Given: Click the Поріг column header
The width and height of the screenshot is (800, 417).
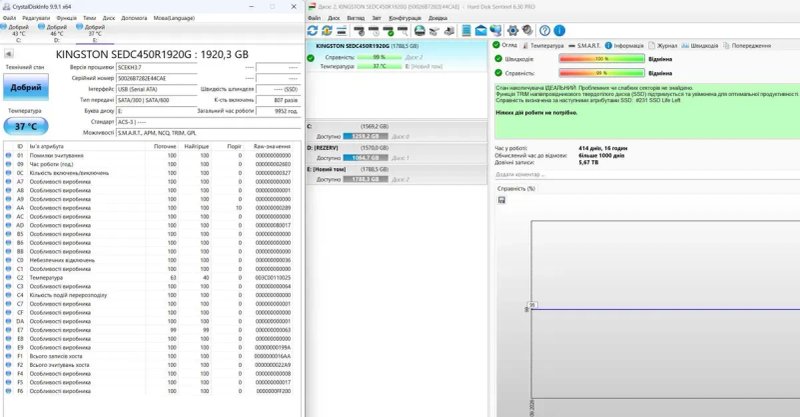Looking at the screenshot, I should click(x=234, y=146).
